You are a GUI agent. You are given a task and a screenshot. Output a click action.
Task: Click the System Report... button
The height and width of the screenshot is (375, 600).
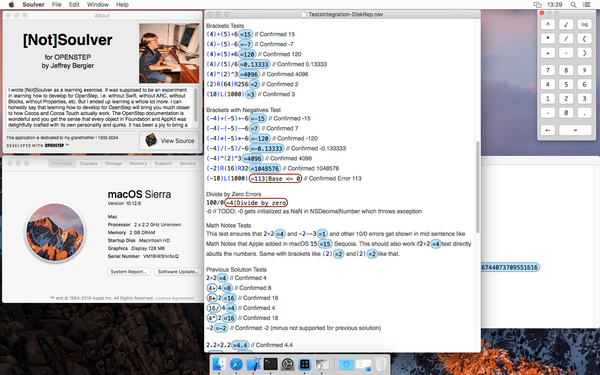129,272
